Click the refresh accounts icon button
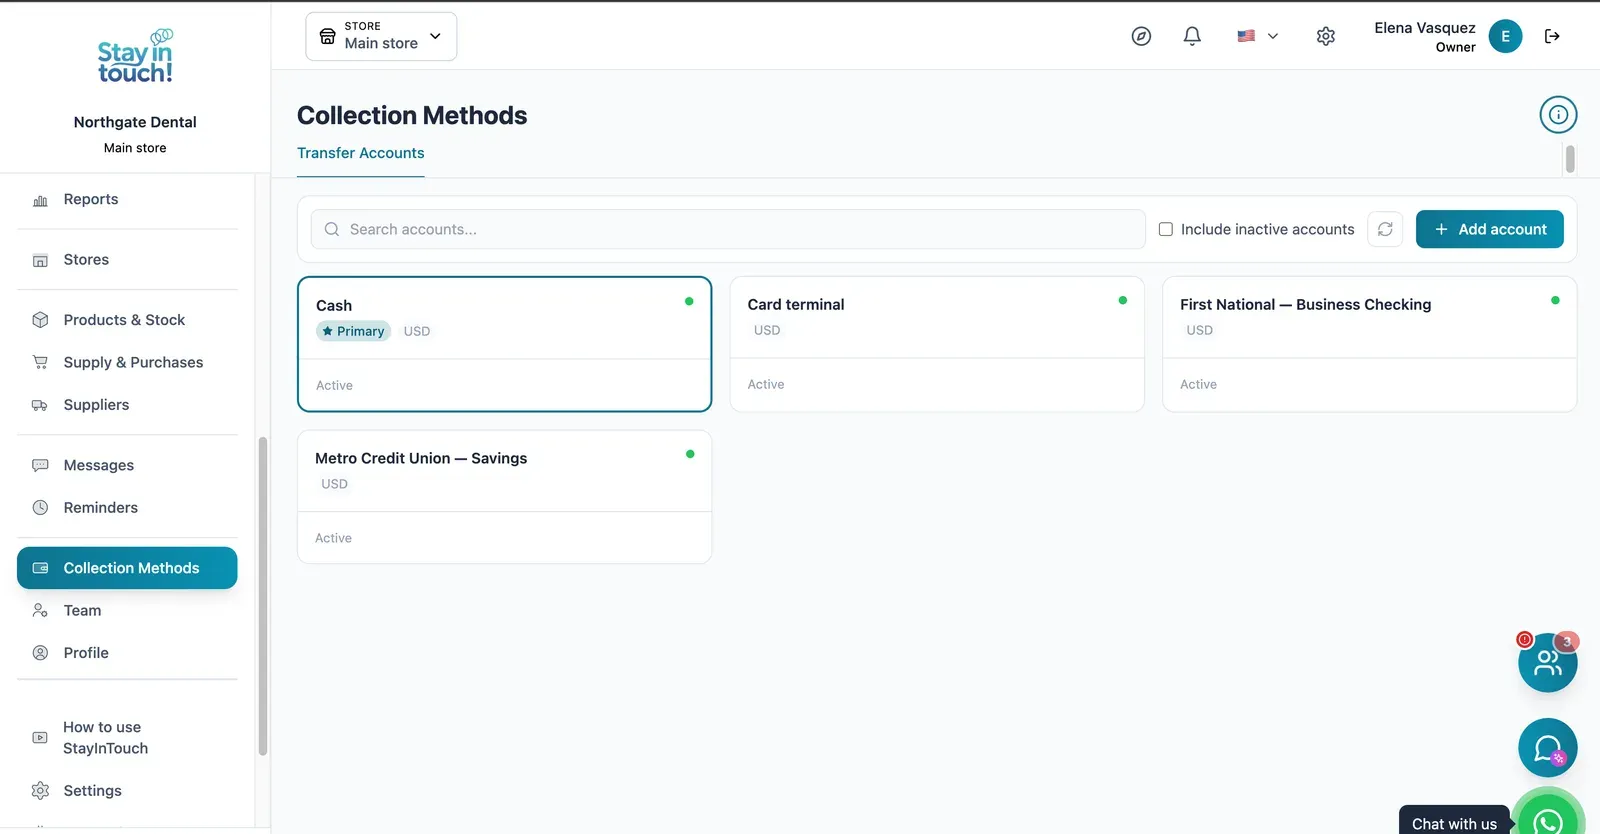1600x834 pixels. [1385, 229]
